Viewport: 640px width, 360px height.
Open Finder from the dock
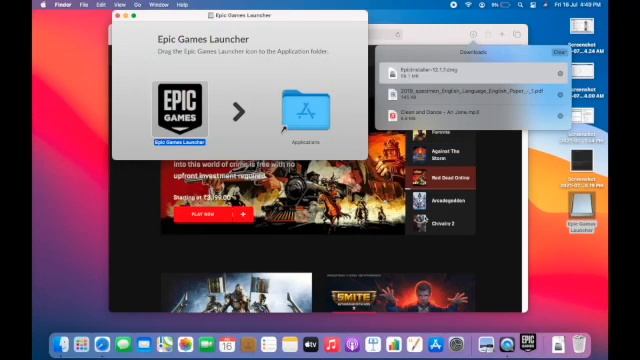coord(61,344)
